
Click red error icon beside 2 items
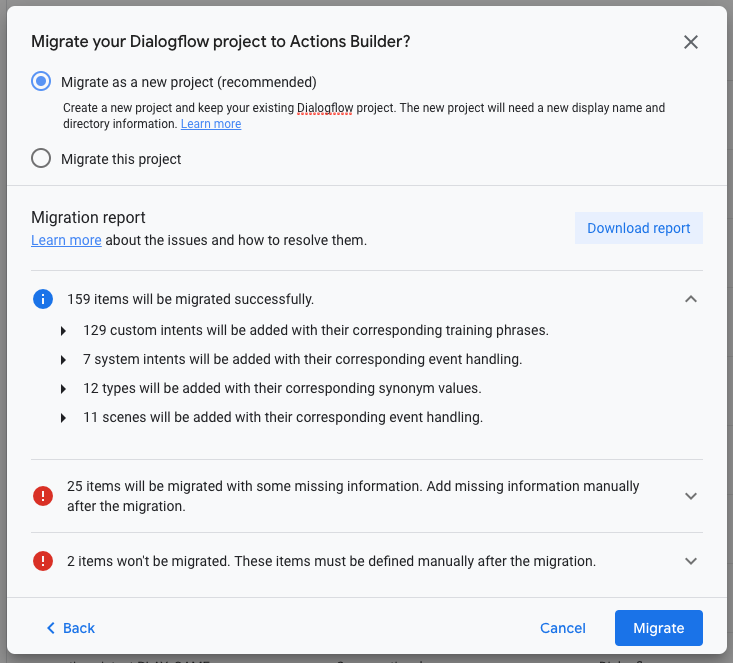click(42, 561)
